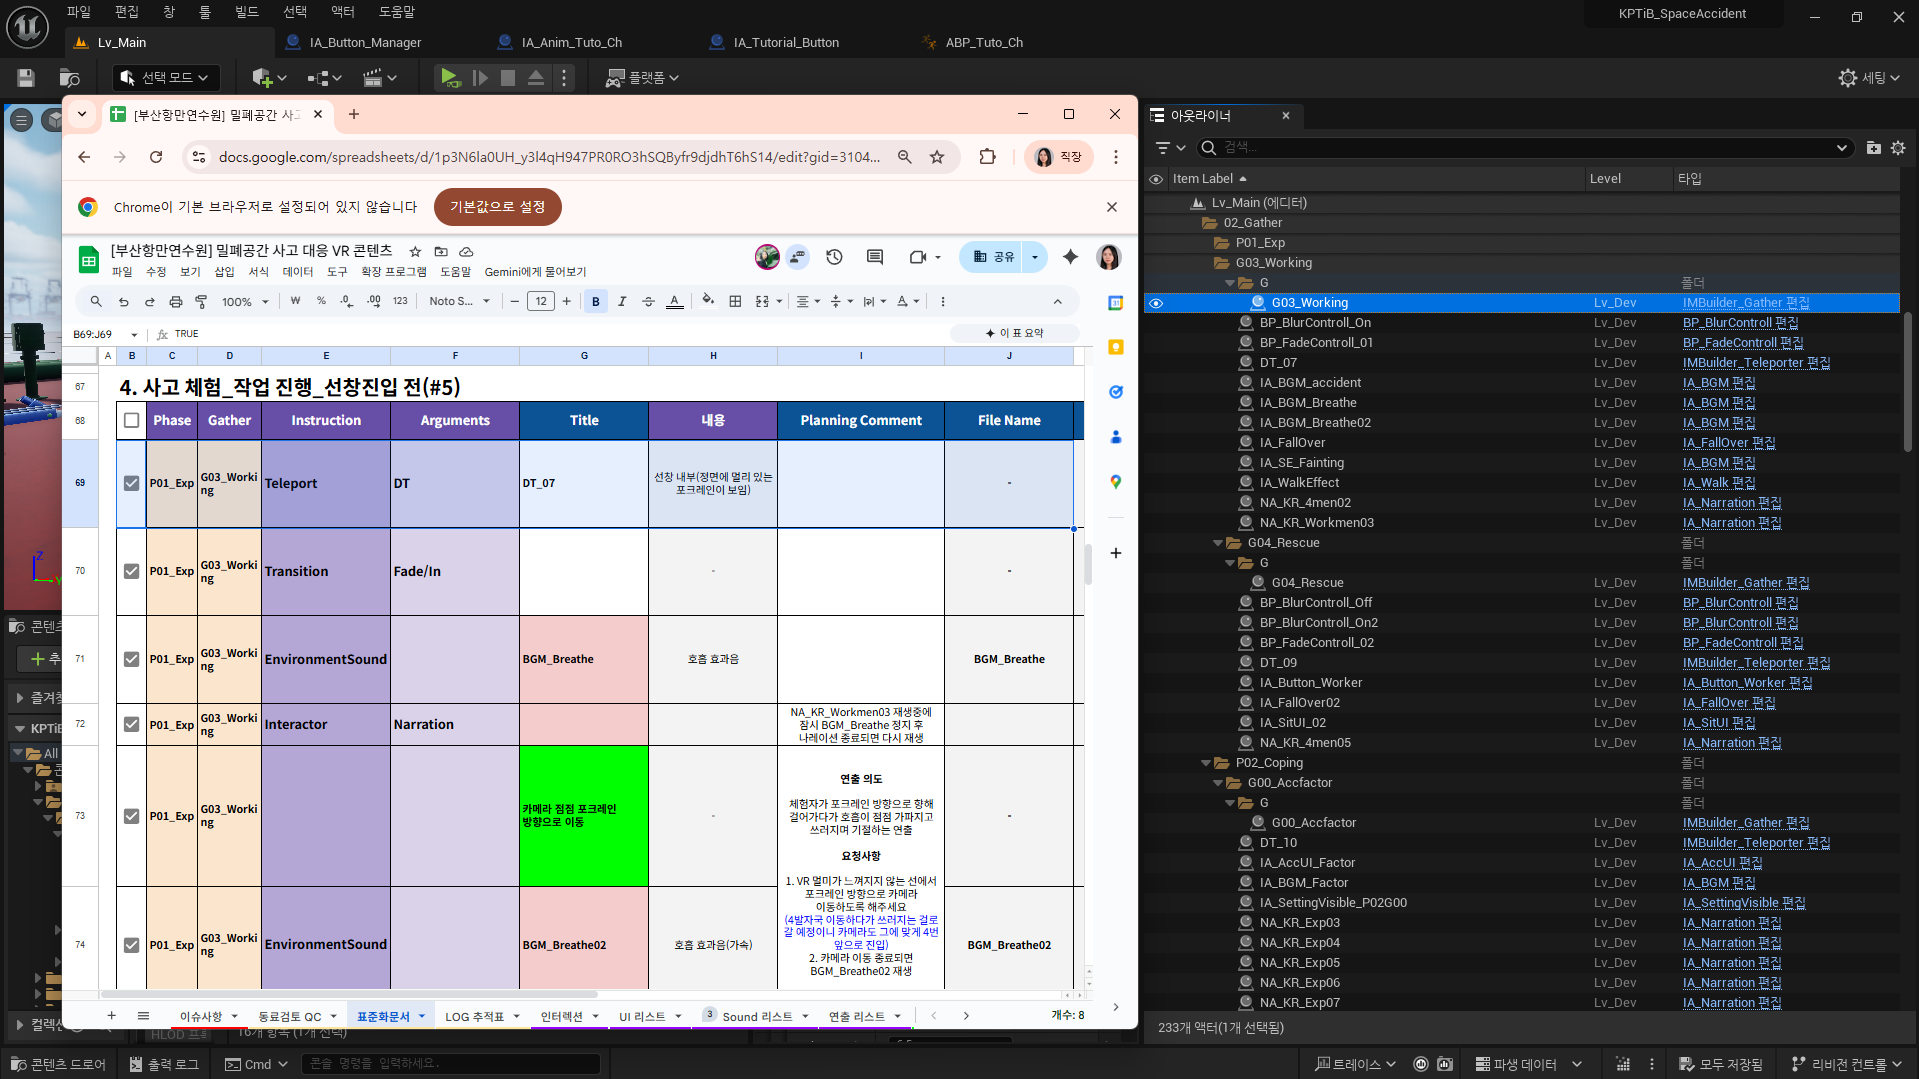Image resolution: width=1919 pixels, height=1079 pixels.
Task: Click the Sheets version history icon
Action: (x=834, y=257)
